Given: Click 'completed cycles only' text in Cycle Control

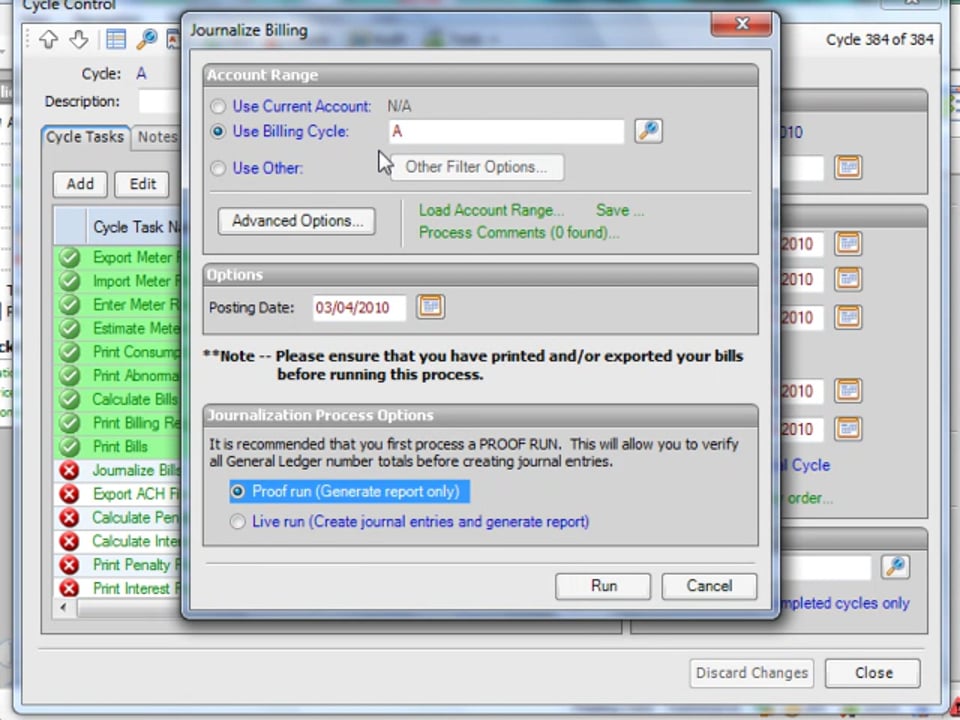Looking at the screenshot, I should click(x=846, y=604).
